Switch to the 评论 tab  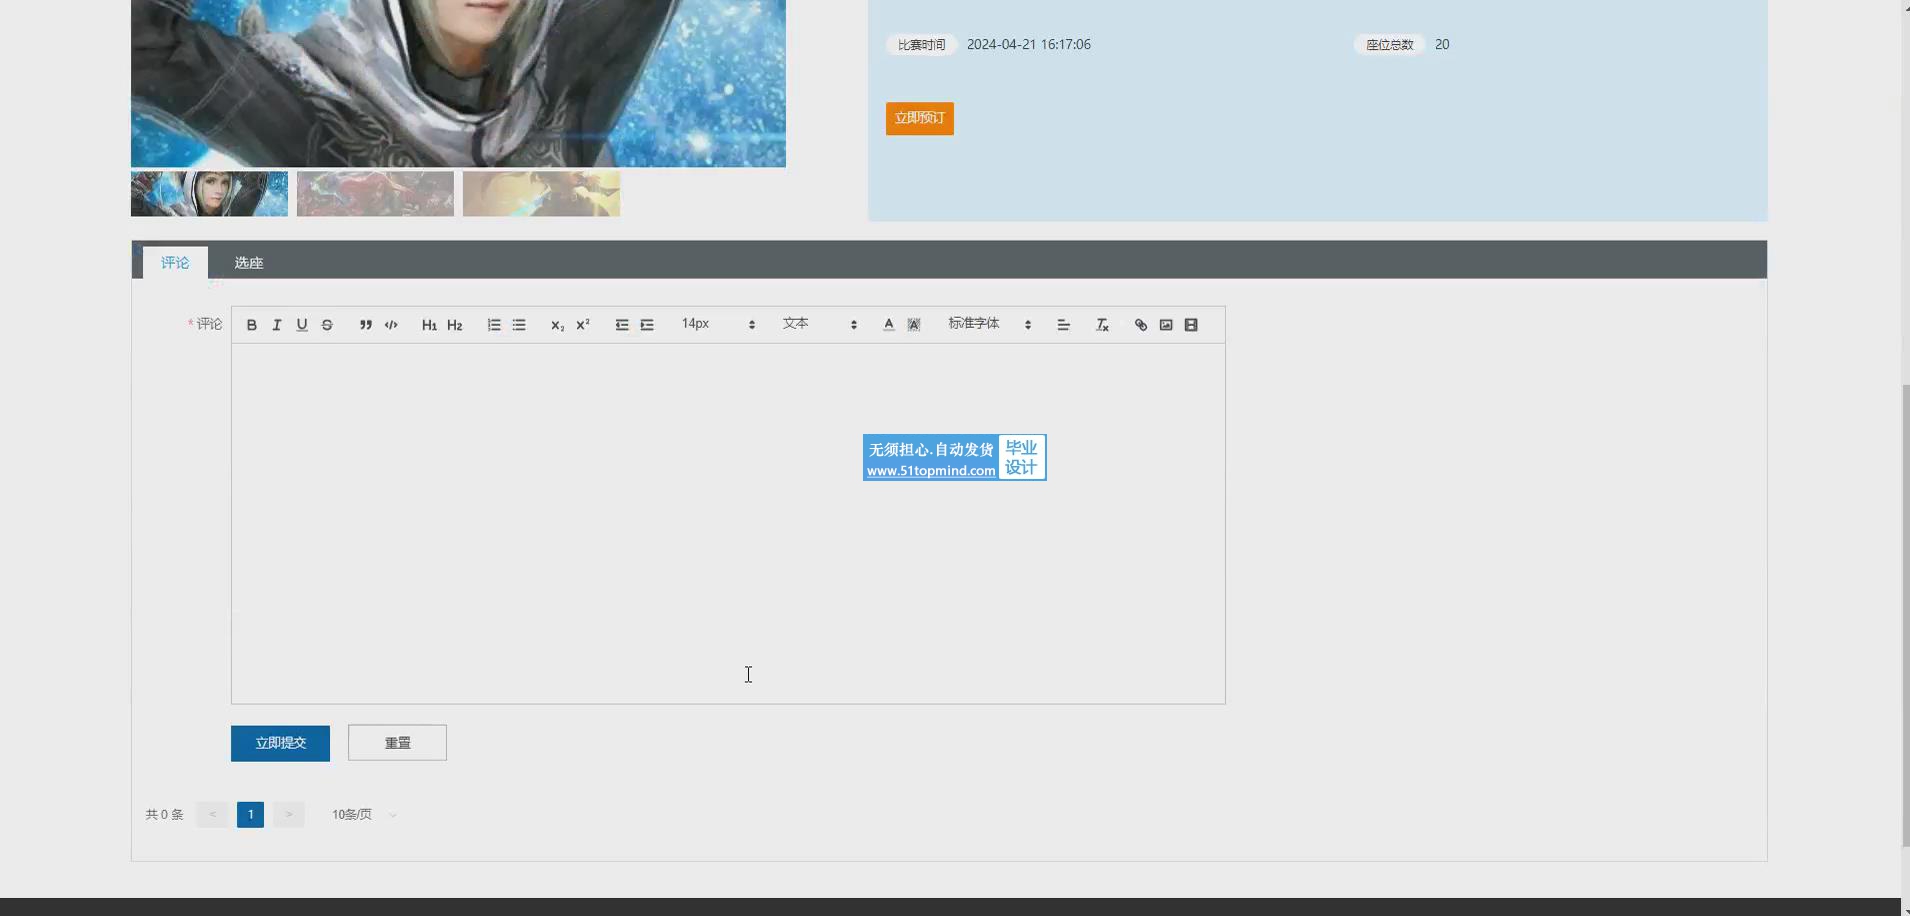pyautogui.click(x=175, y=262)
